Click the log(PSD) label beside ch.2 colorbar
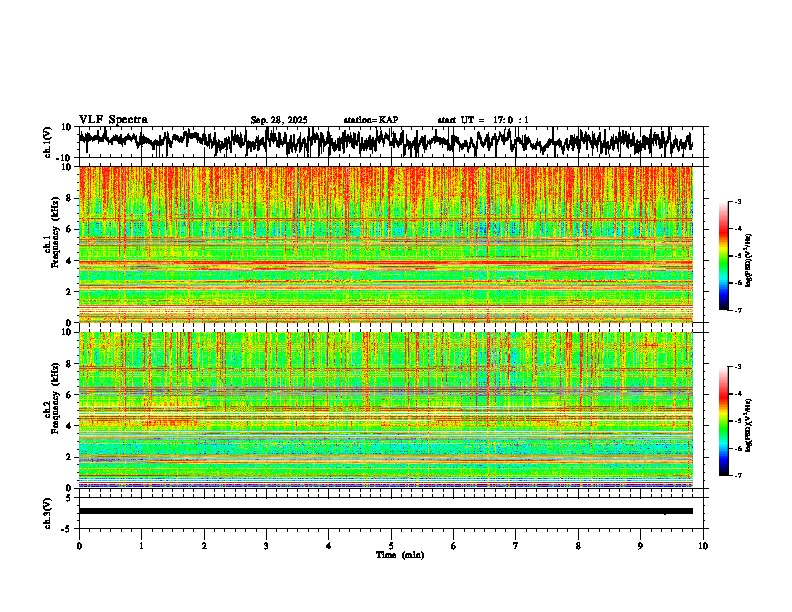 748,425
